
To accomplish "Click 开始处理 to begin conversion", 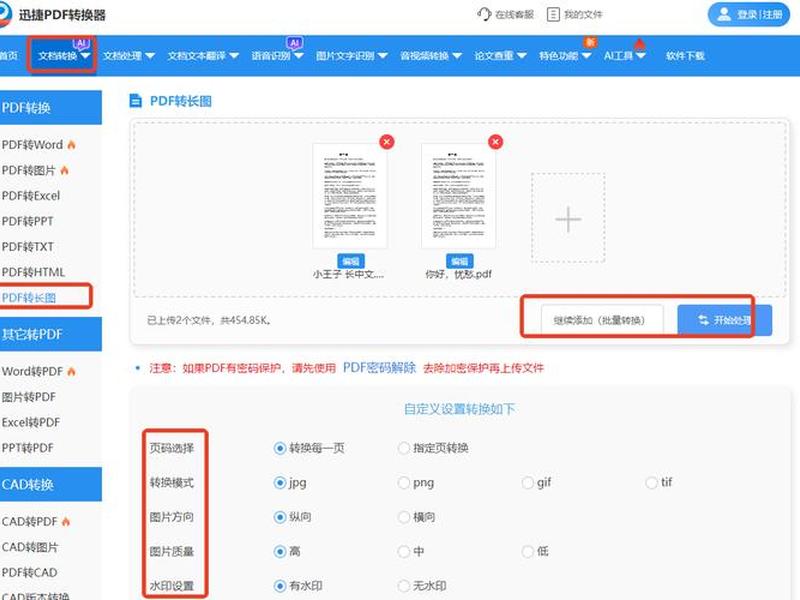I will 724,320.
